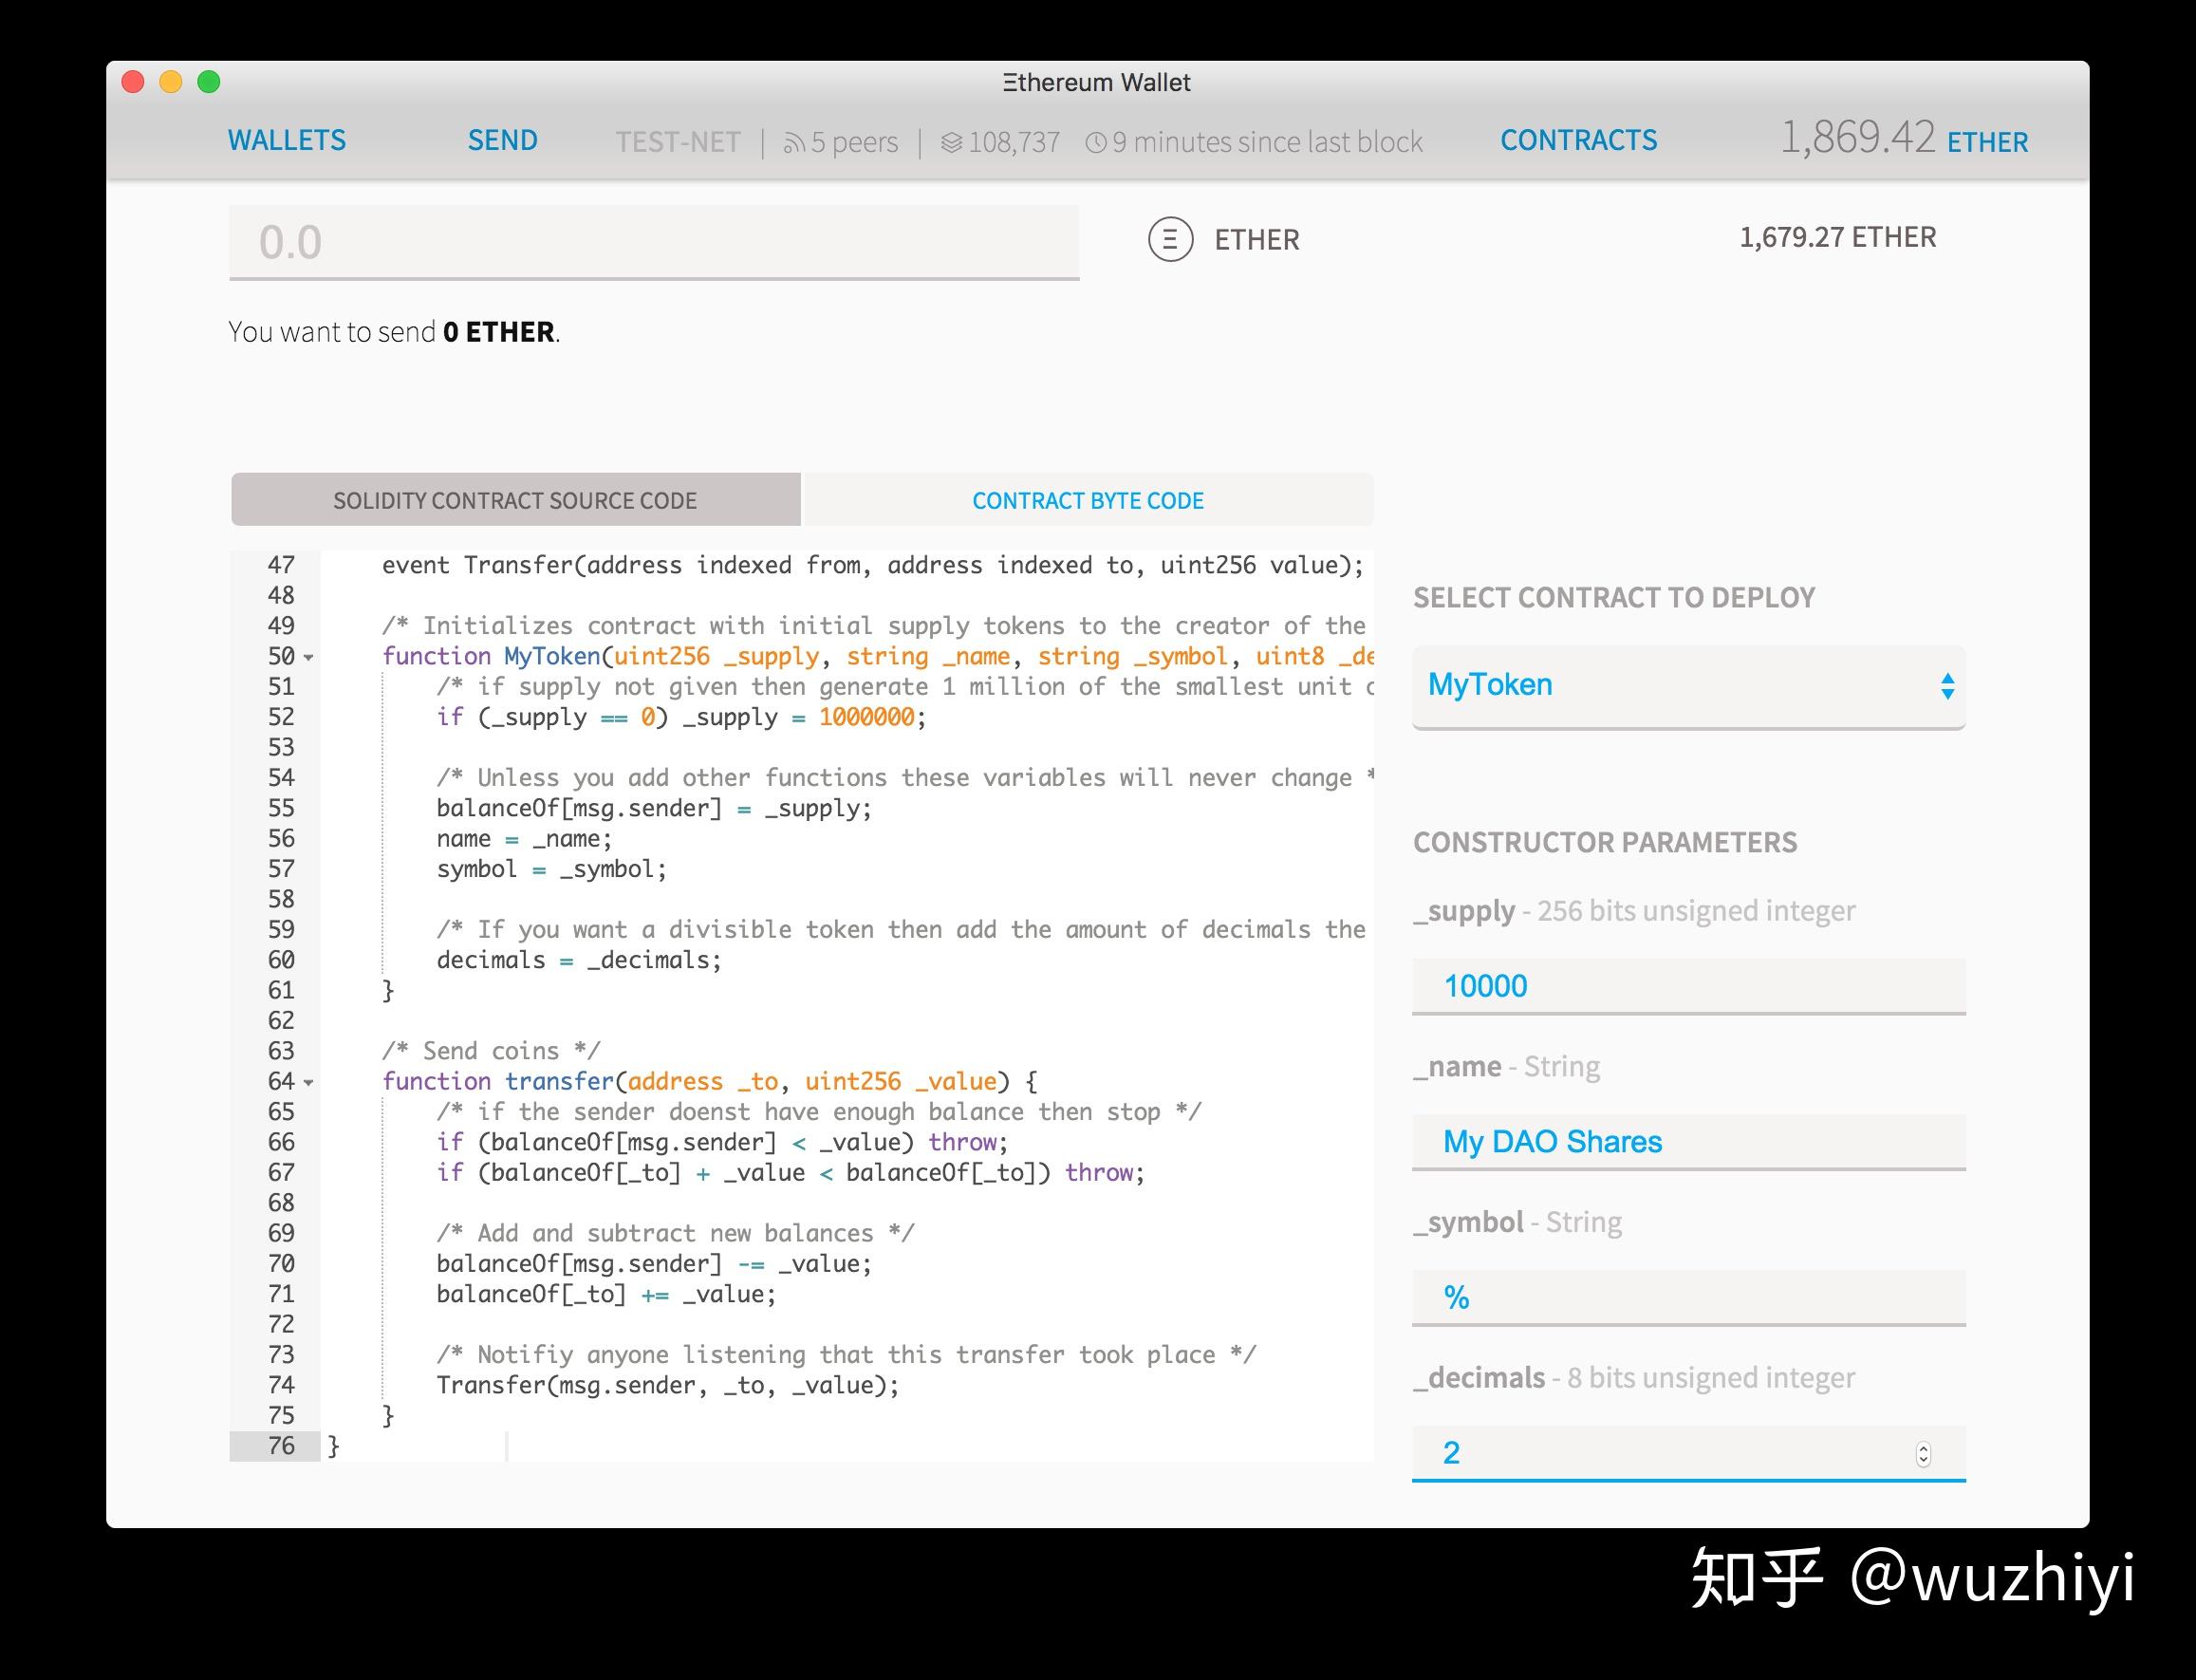The width and height of the screenshot is (2196, 1680).
Task: Click '9 minutes since last block' text
Action: [1267, 142]
